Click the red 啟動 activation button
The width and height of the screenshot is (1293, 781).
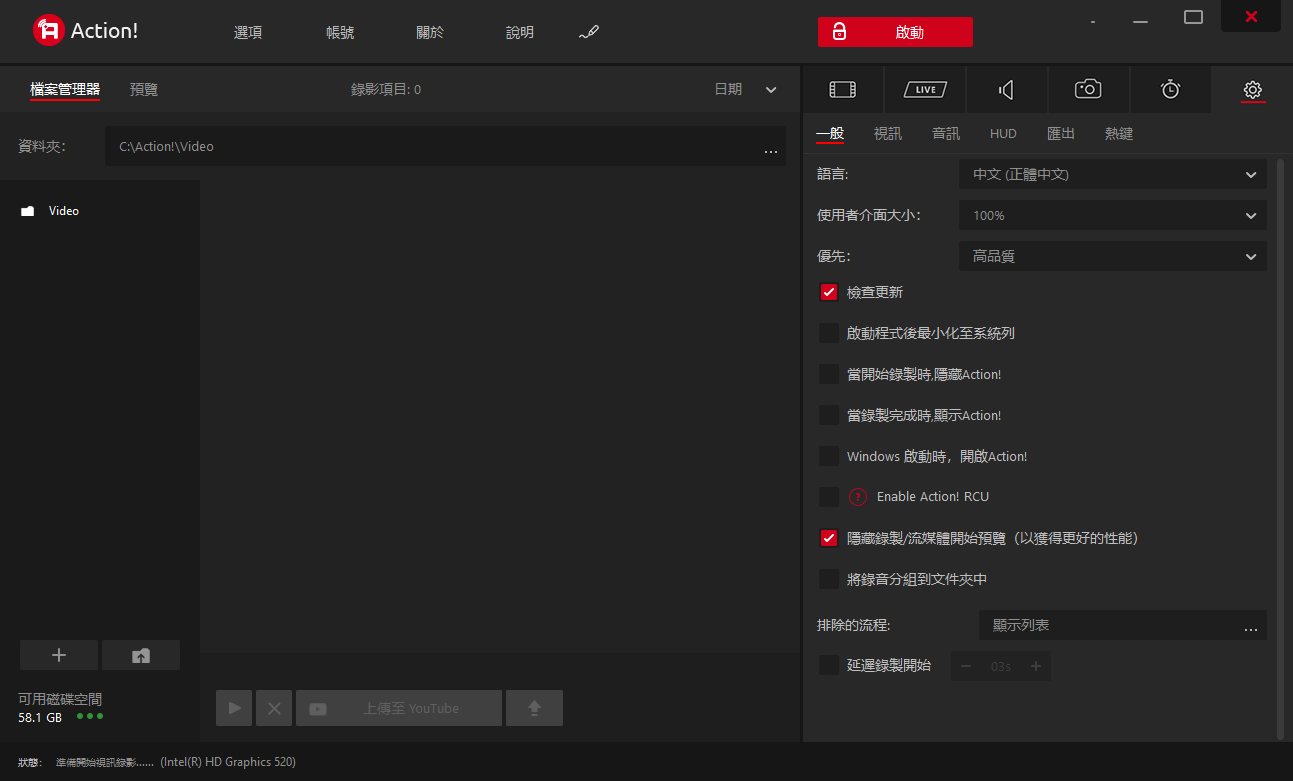895,32
